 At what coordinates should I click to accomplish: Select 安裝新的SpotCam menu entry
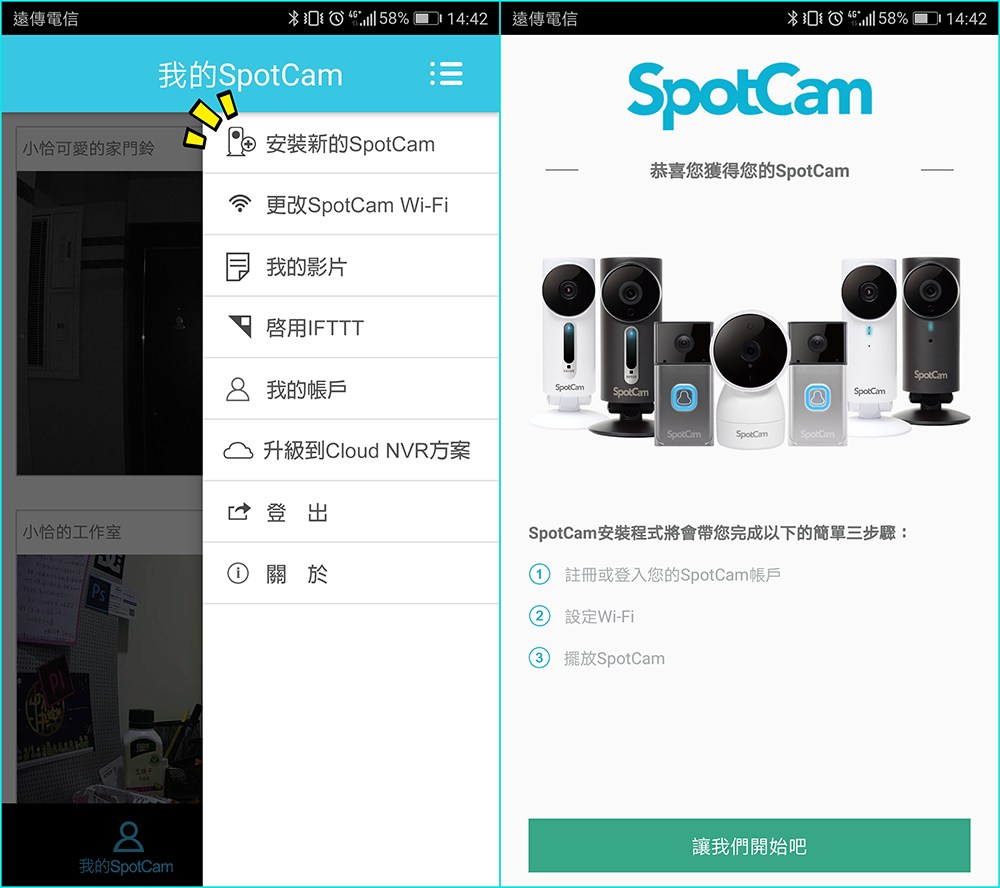pos(351,143)
